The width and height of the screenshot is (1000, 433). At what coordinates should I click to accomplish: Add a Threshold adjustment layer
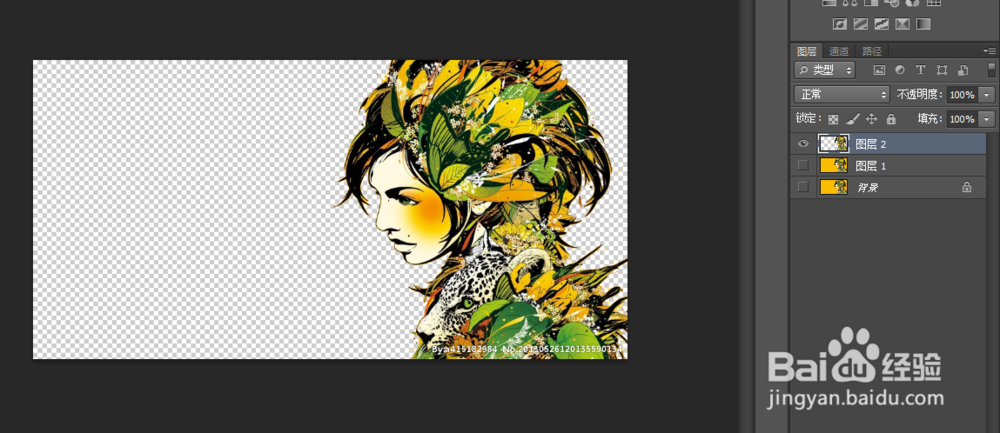click(881, 24)
